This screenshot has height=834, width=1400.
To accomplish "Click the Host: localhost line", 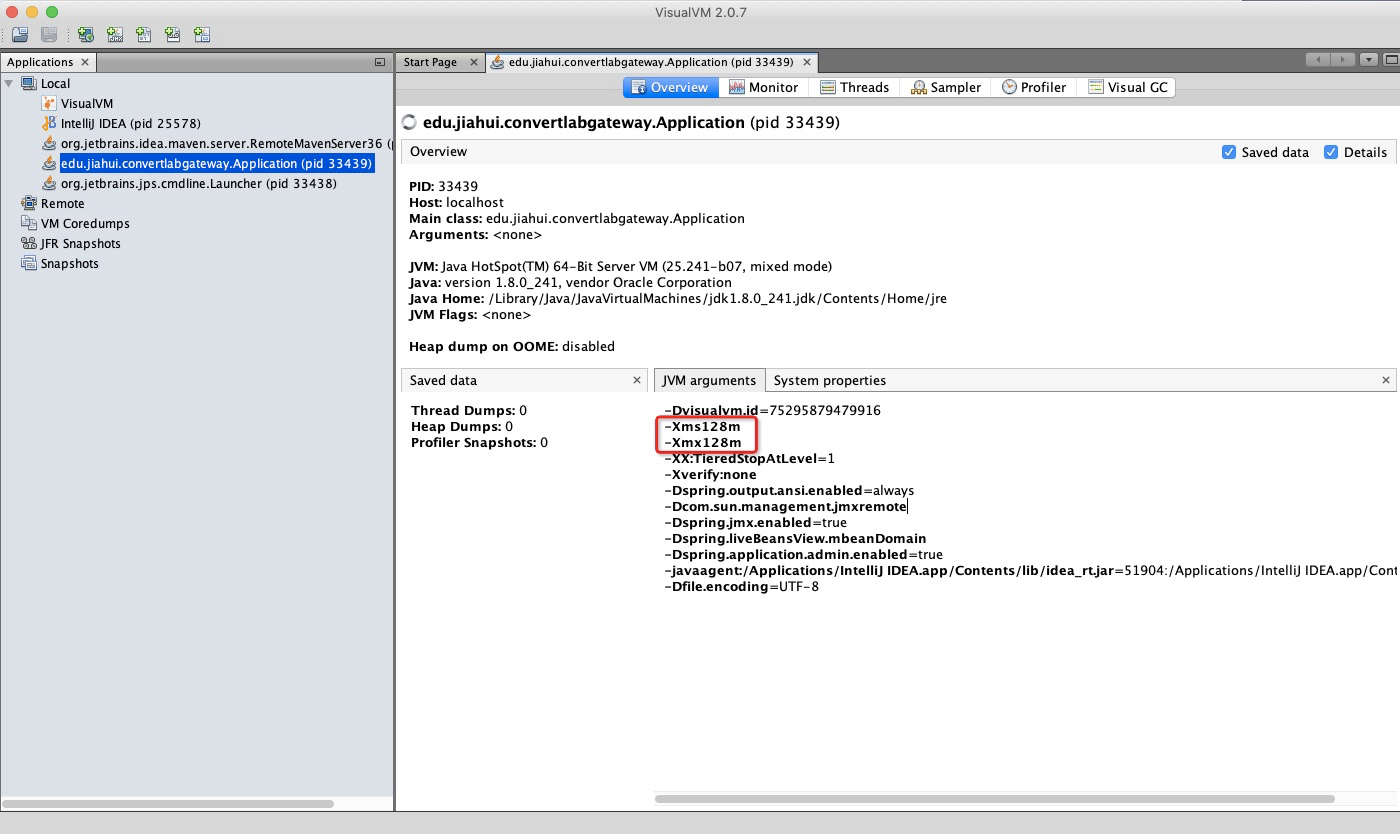I will pos(456,202).
